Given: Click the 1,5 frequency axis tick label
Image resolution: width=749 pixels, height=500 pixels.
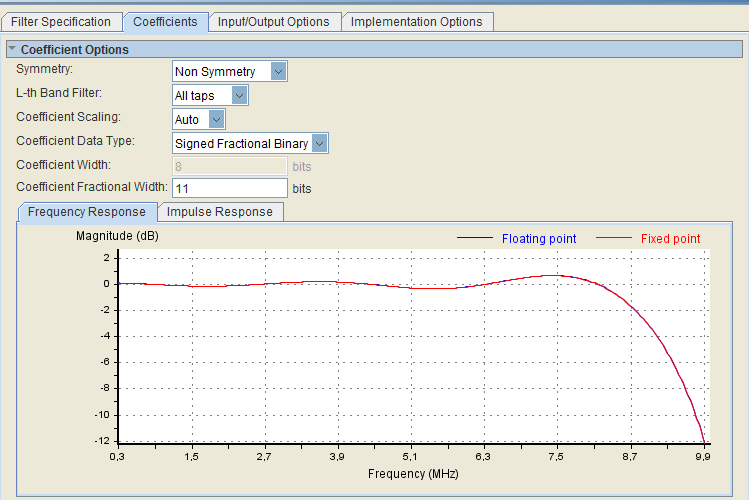Looking at the screenshot, I should (x=191, y=457).
